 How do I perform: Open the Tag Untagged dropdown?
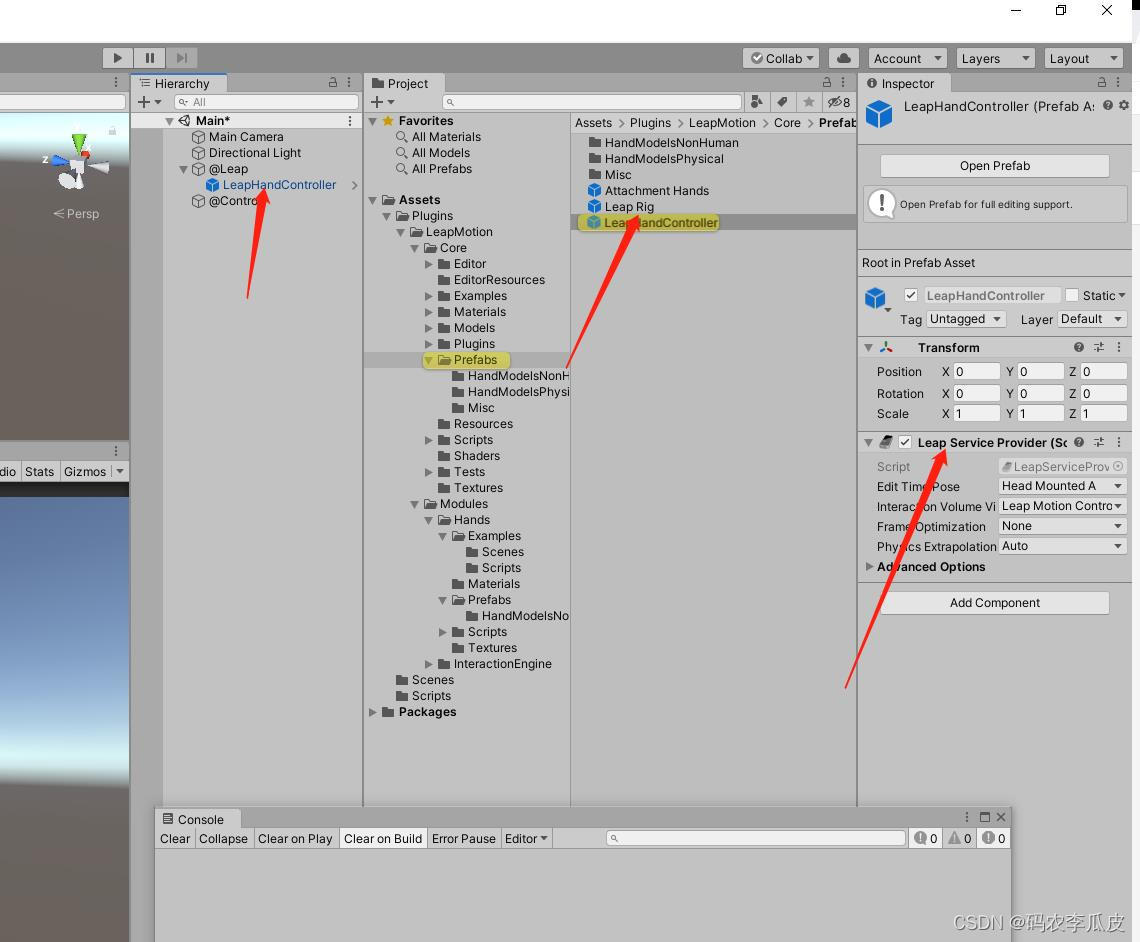click(966, 319)
